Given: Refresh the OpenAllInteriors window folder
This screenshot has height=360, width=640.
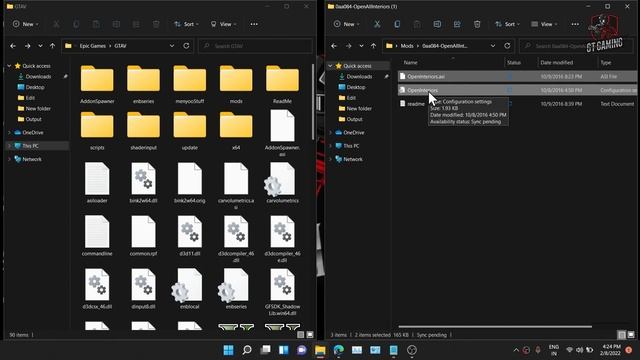Looking at the screenshot, I should click(x=507, y=46).
